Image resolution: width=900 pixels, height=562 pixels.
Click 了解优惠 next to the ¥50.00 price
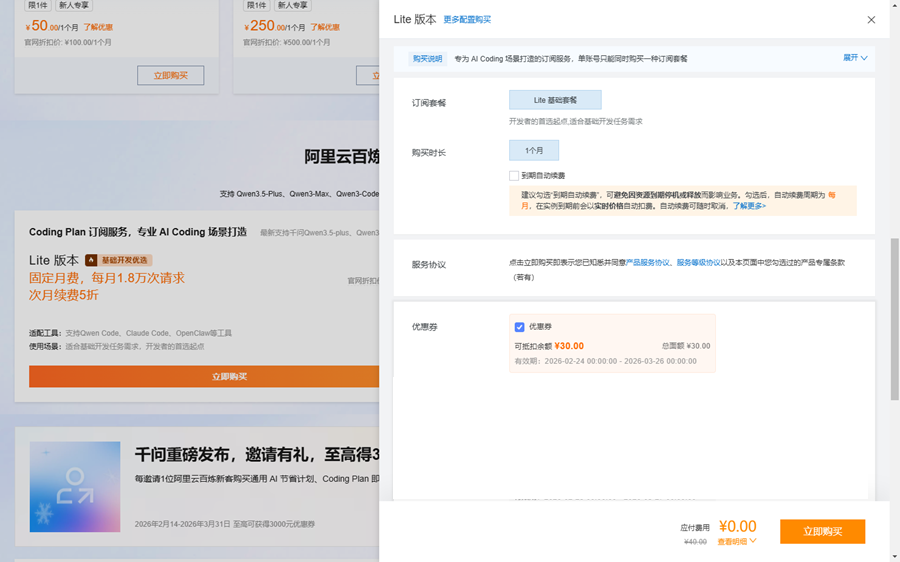click(98, 28)
